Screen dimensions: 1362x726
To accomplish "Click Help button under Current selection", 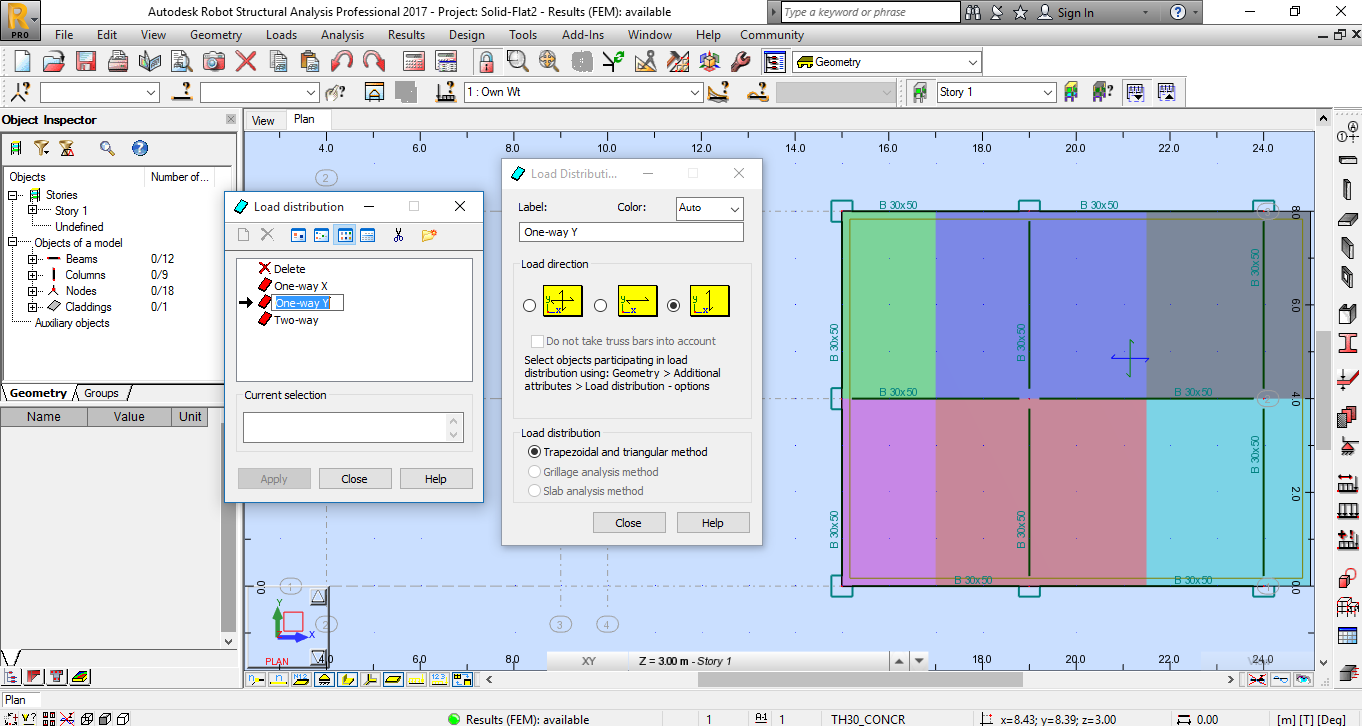I will tap(436, 479).
